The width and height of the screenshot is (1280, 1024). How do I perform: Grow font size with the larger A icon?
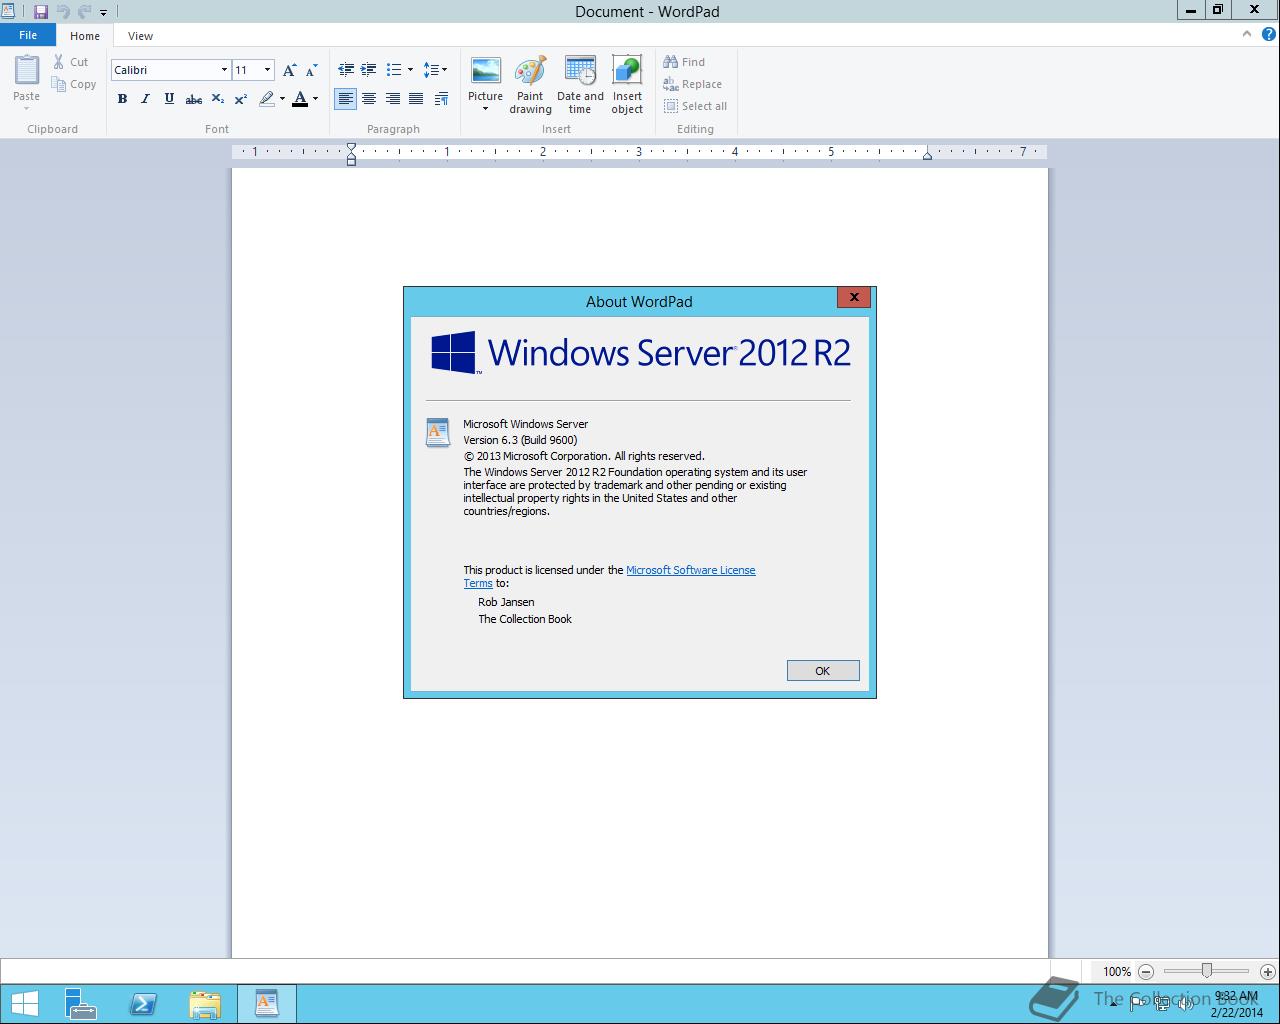click(x=289, y=70)
